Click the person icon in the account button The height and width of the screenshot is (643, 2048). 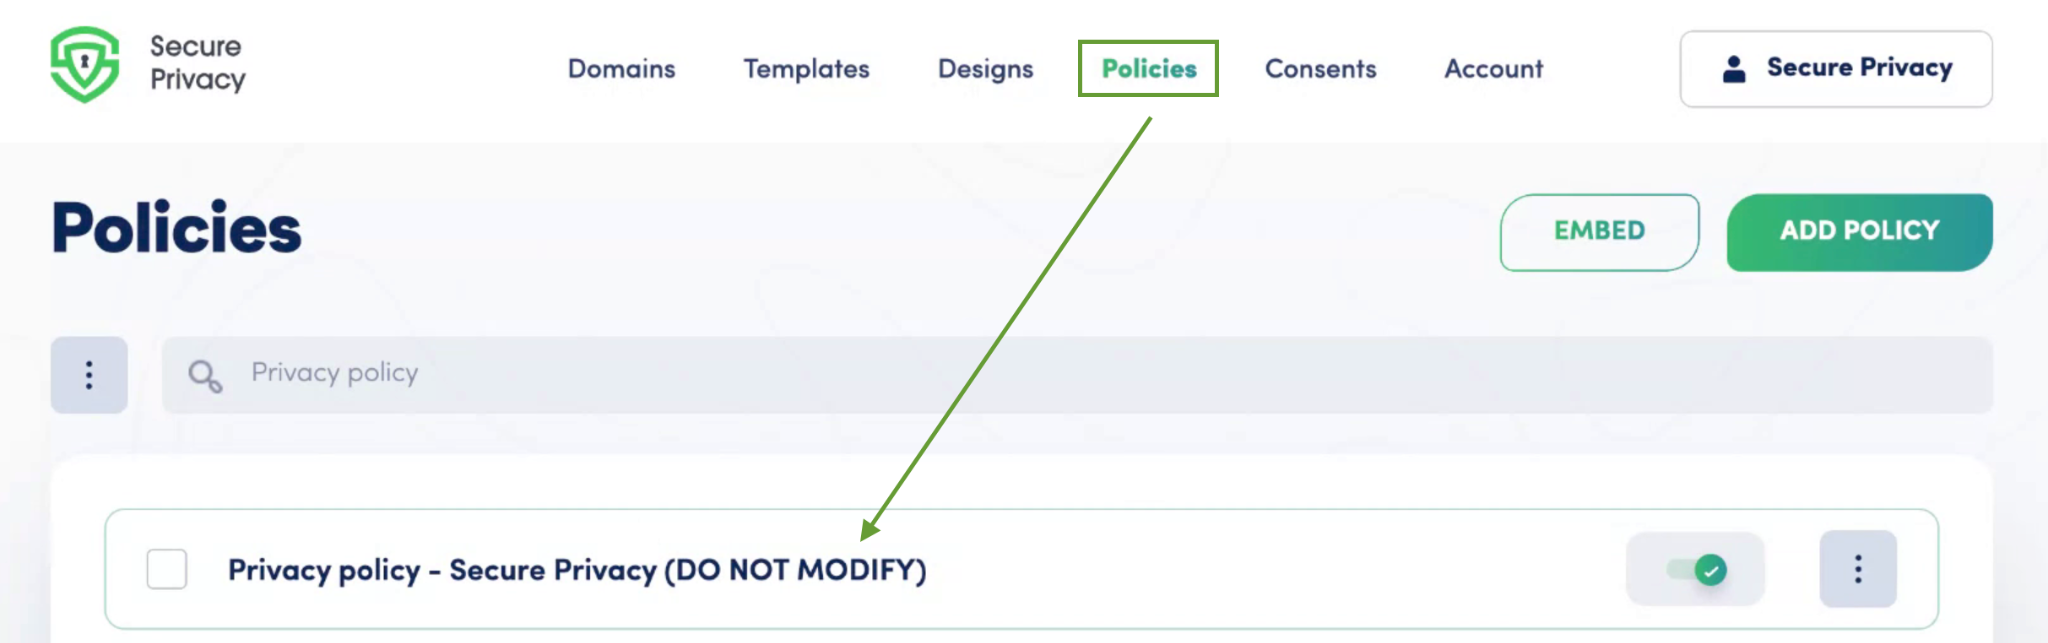click(x=1733, y=67)
